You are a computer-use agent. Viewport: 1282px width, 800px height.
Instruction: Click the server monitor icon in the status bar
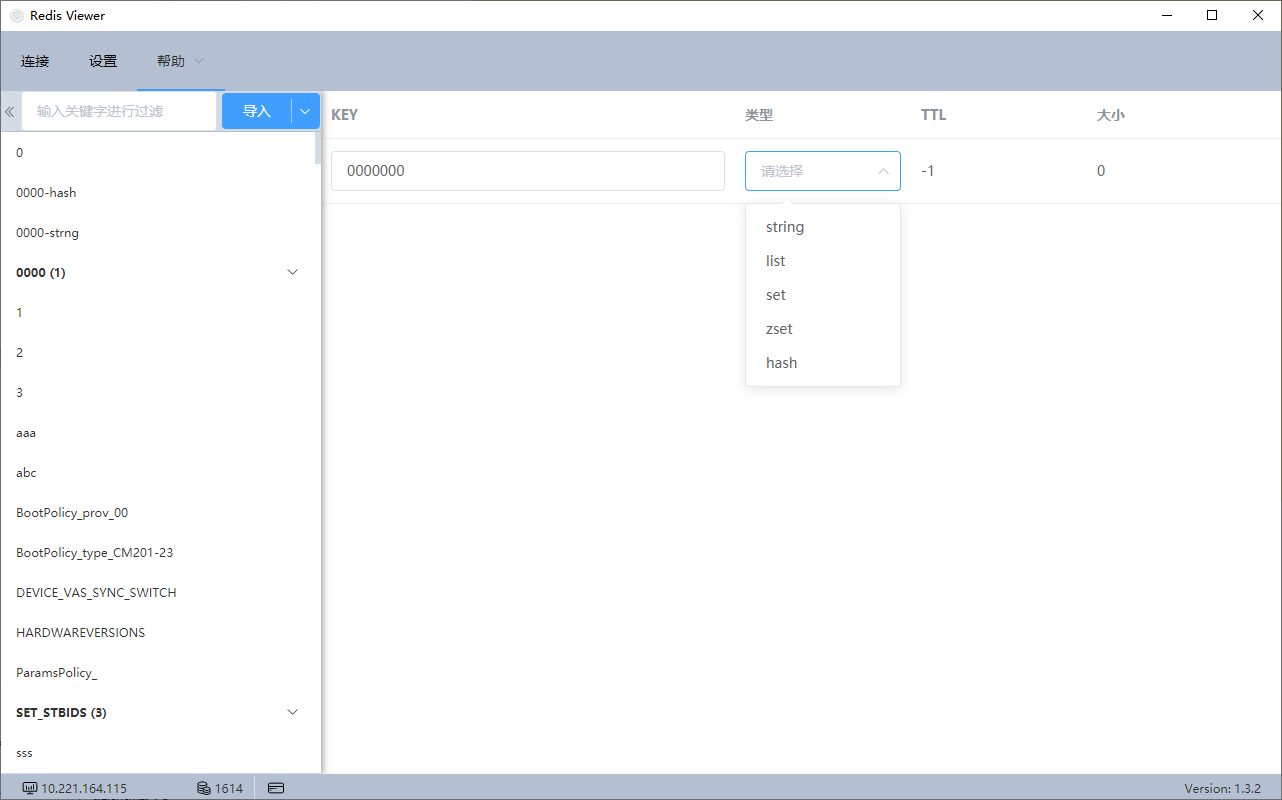(30, 788)
